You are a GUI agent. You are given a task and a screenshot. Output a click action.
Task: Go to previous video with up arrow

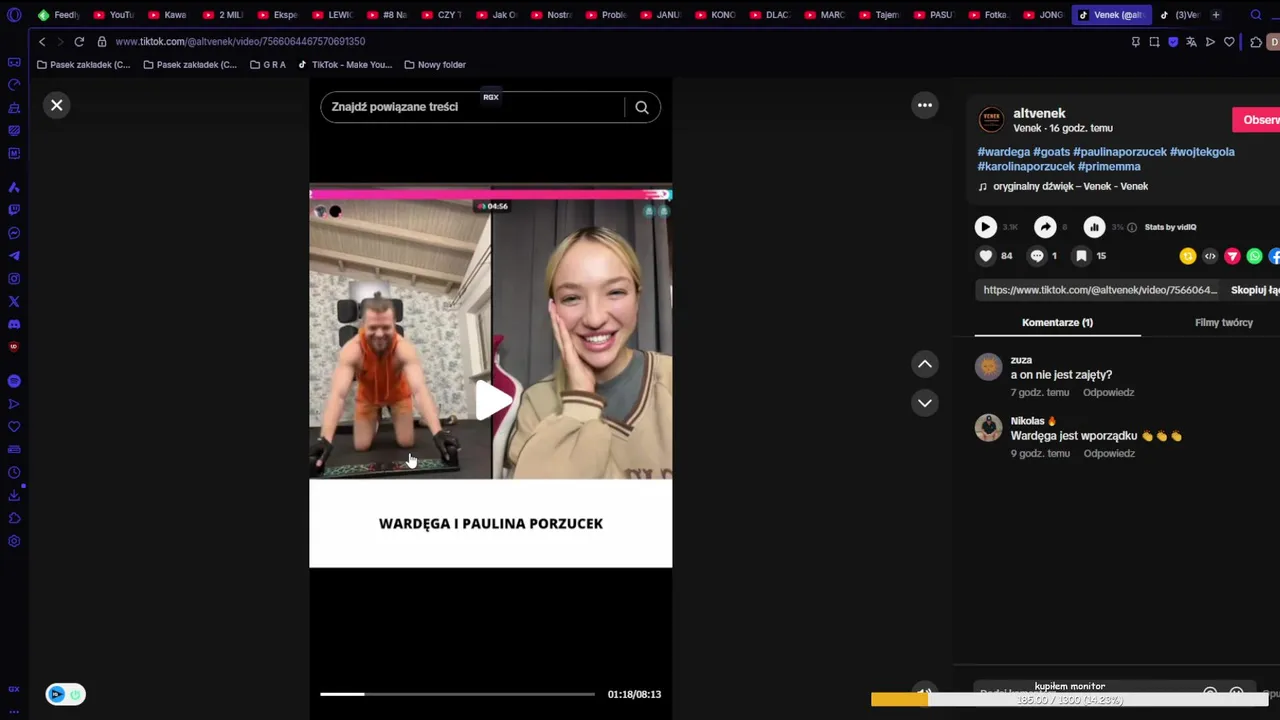(x=925, y=364)
